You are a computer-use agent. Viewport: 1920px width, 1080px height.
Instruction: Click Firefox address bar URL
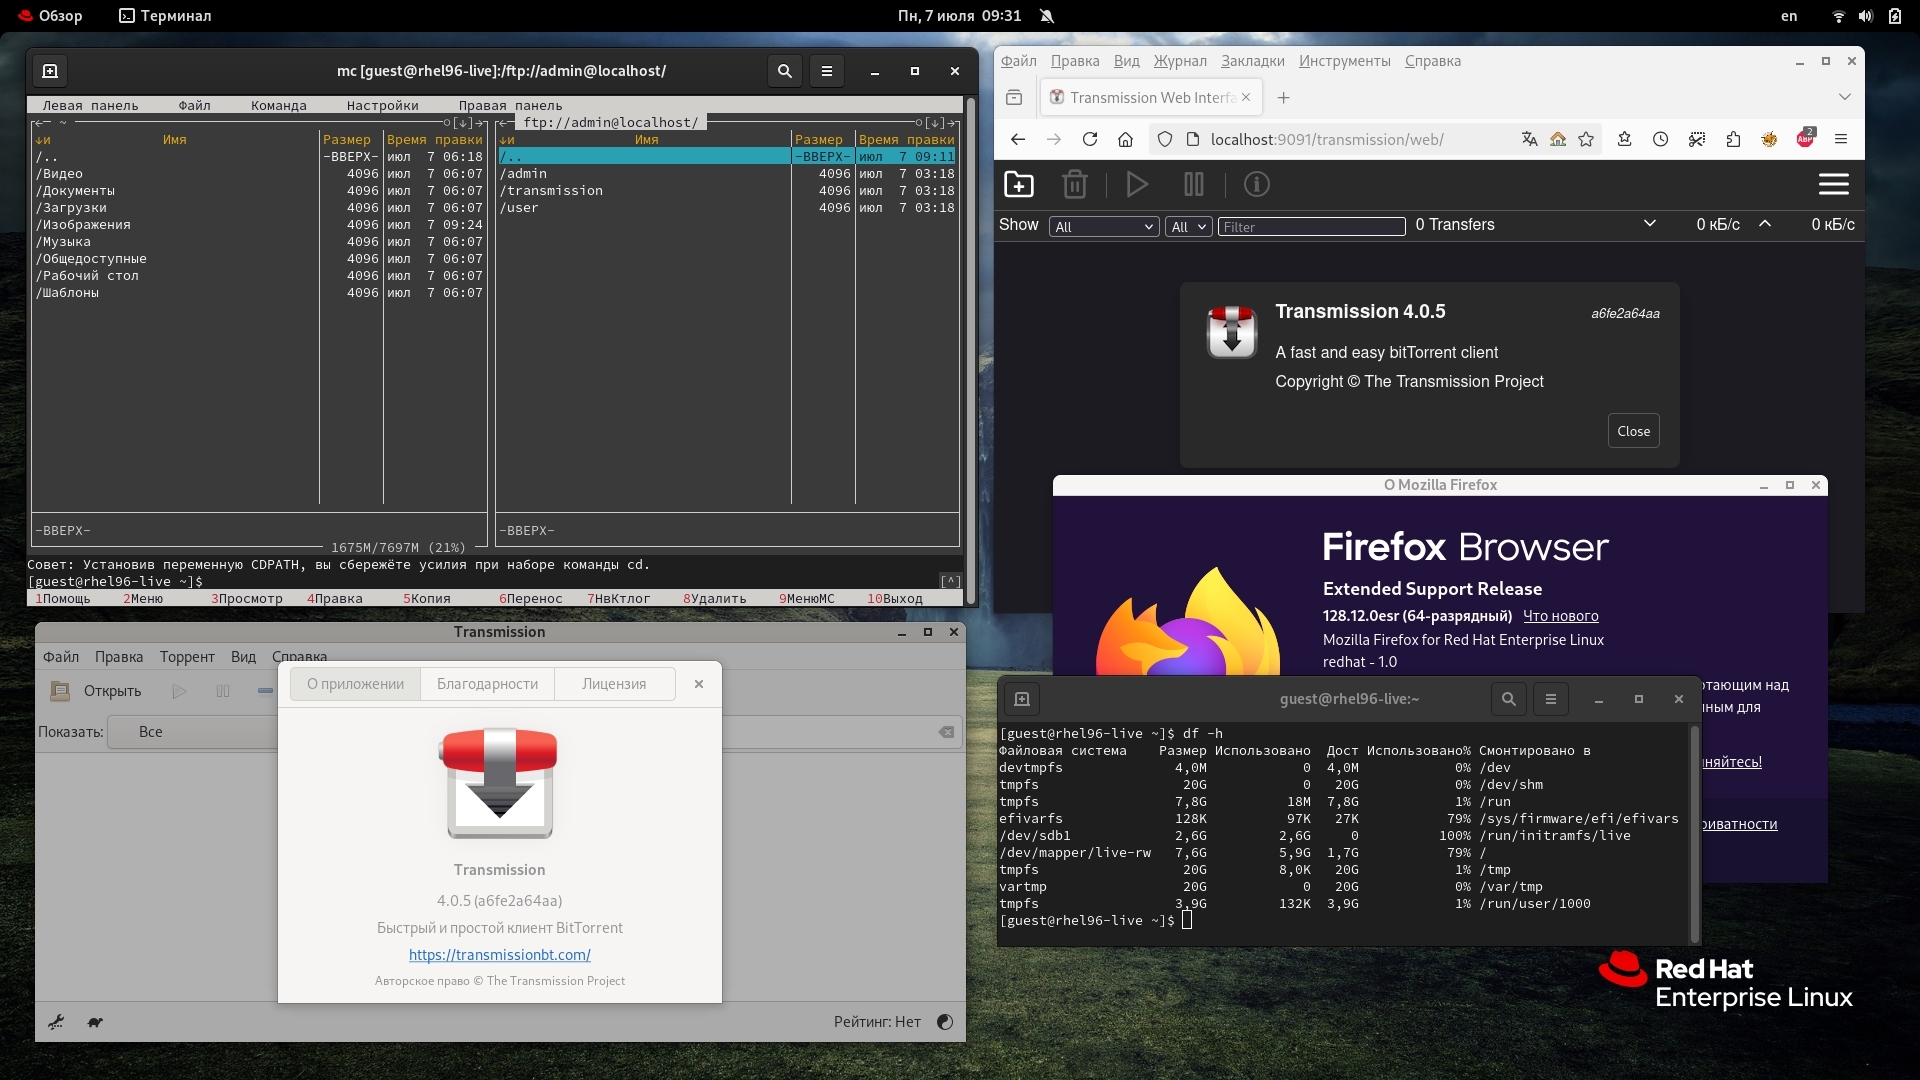coord(1327,140)
